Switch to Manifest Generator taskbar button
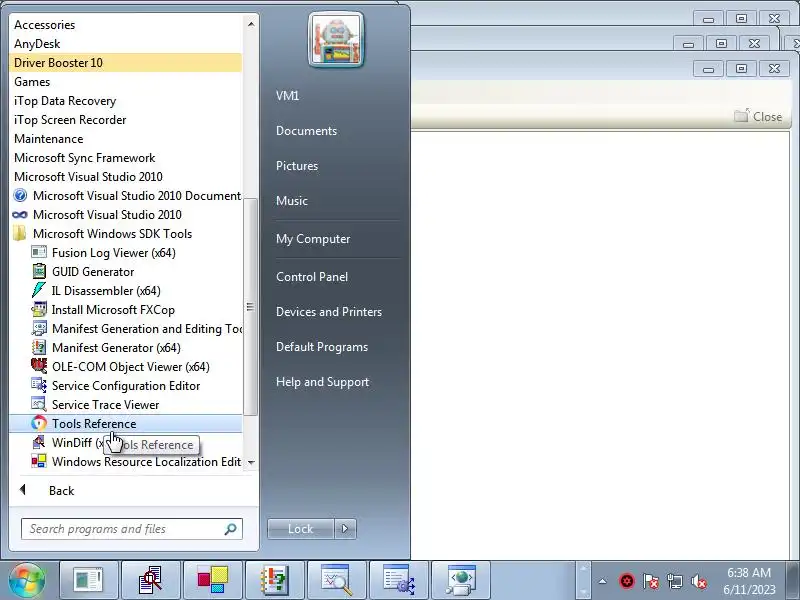Viewport: 800px width, 600px height. tap(274, 580)
